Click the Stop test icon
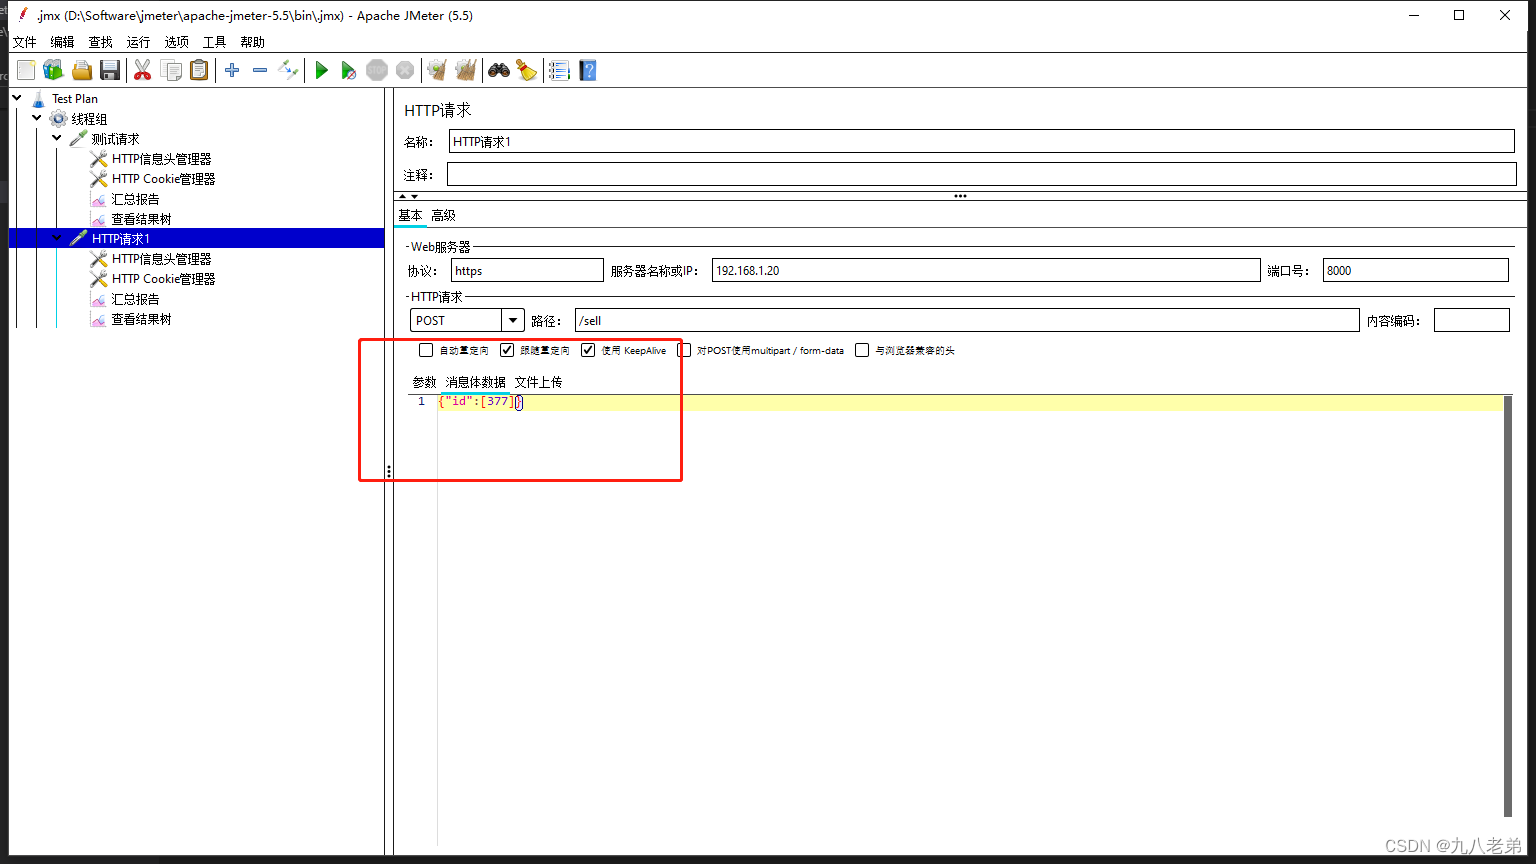 377,70
